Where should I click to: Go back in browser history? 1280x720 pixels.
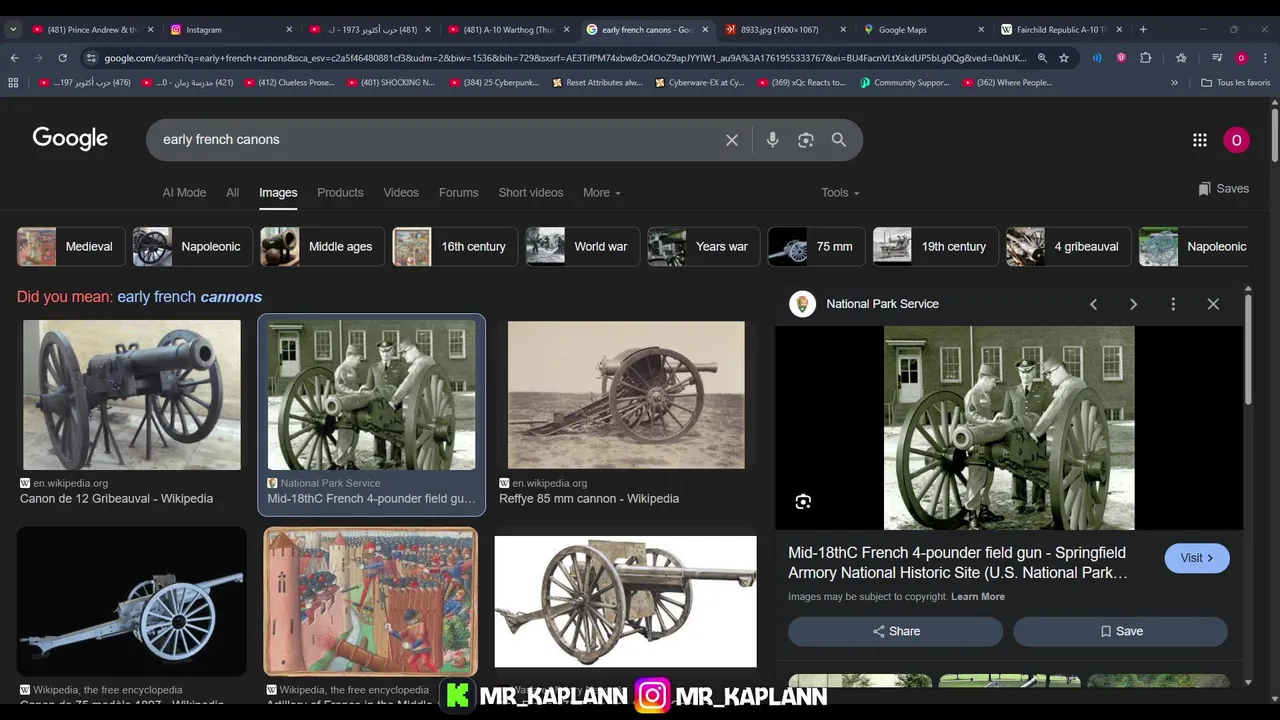14,58
